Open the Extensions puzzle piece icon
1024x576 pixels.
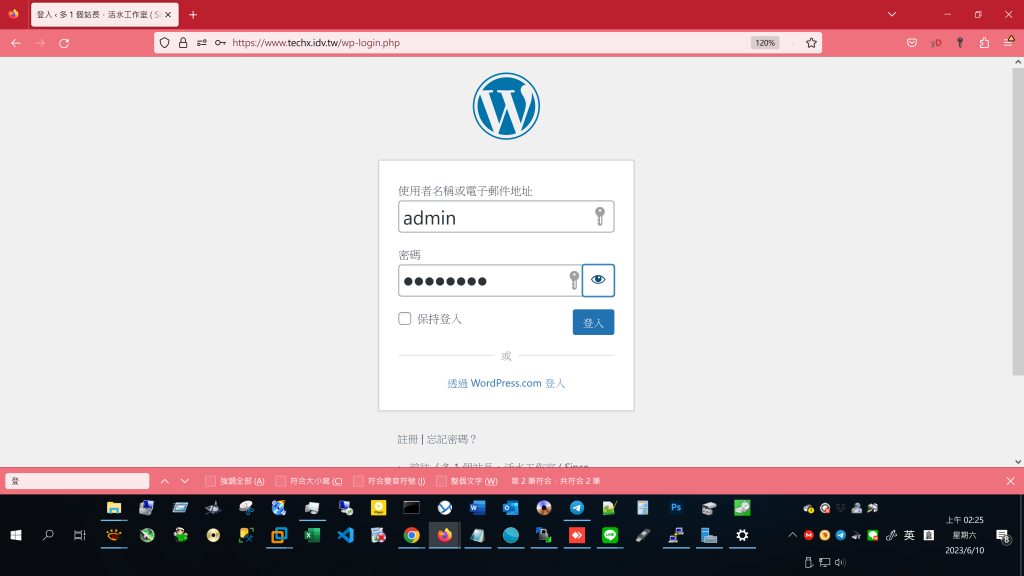point(984,43)
